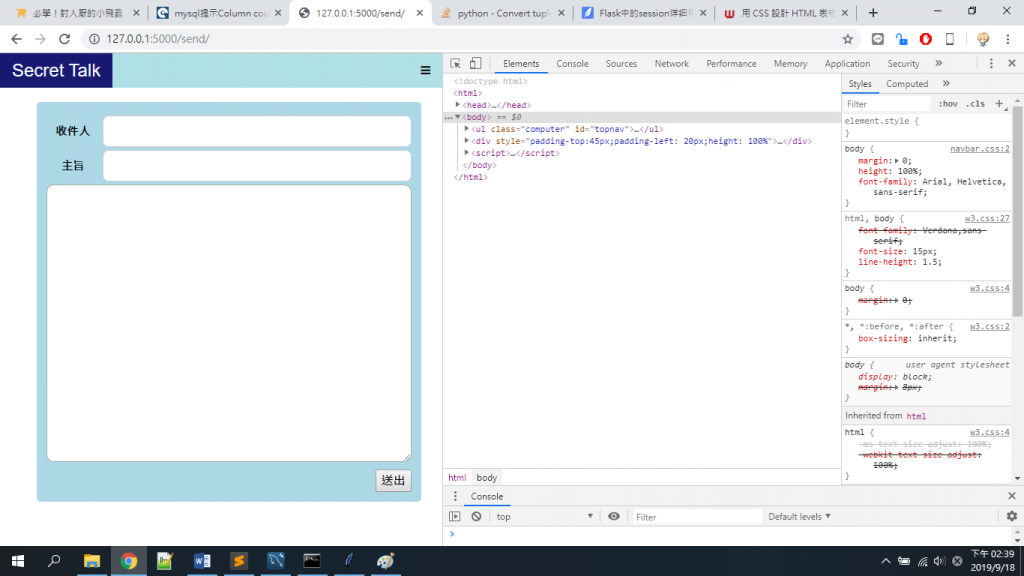Switch to the Computed styles tab

point(906,84)
